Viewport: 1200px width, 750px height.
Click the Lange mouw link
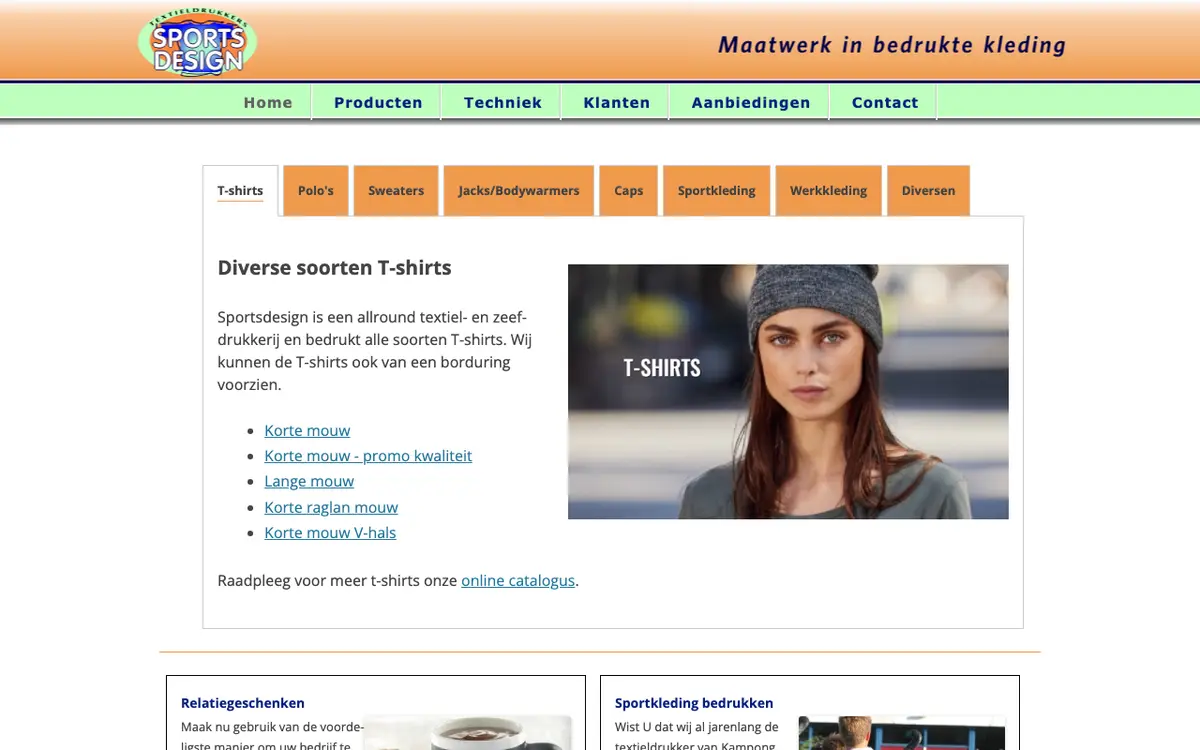(309, 481)
